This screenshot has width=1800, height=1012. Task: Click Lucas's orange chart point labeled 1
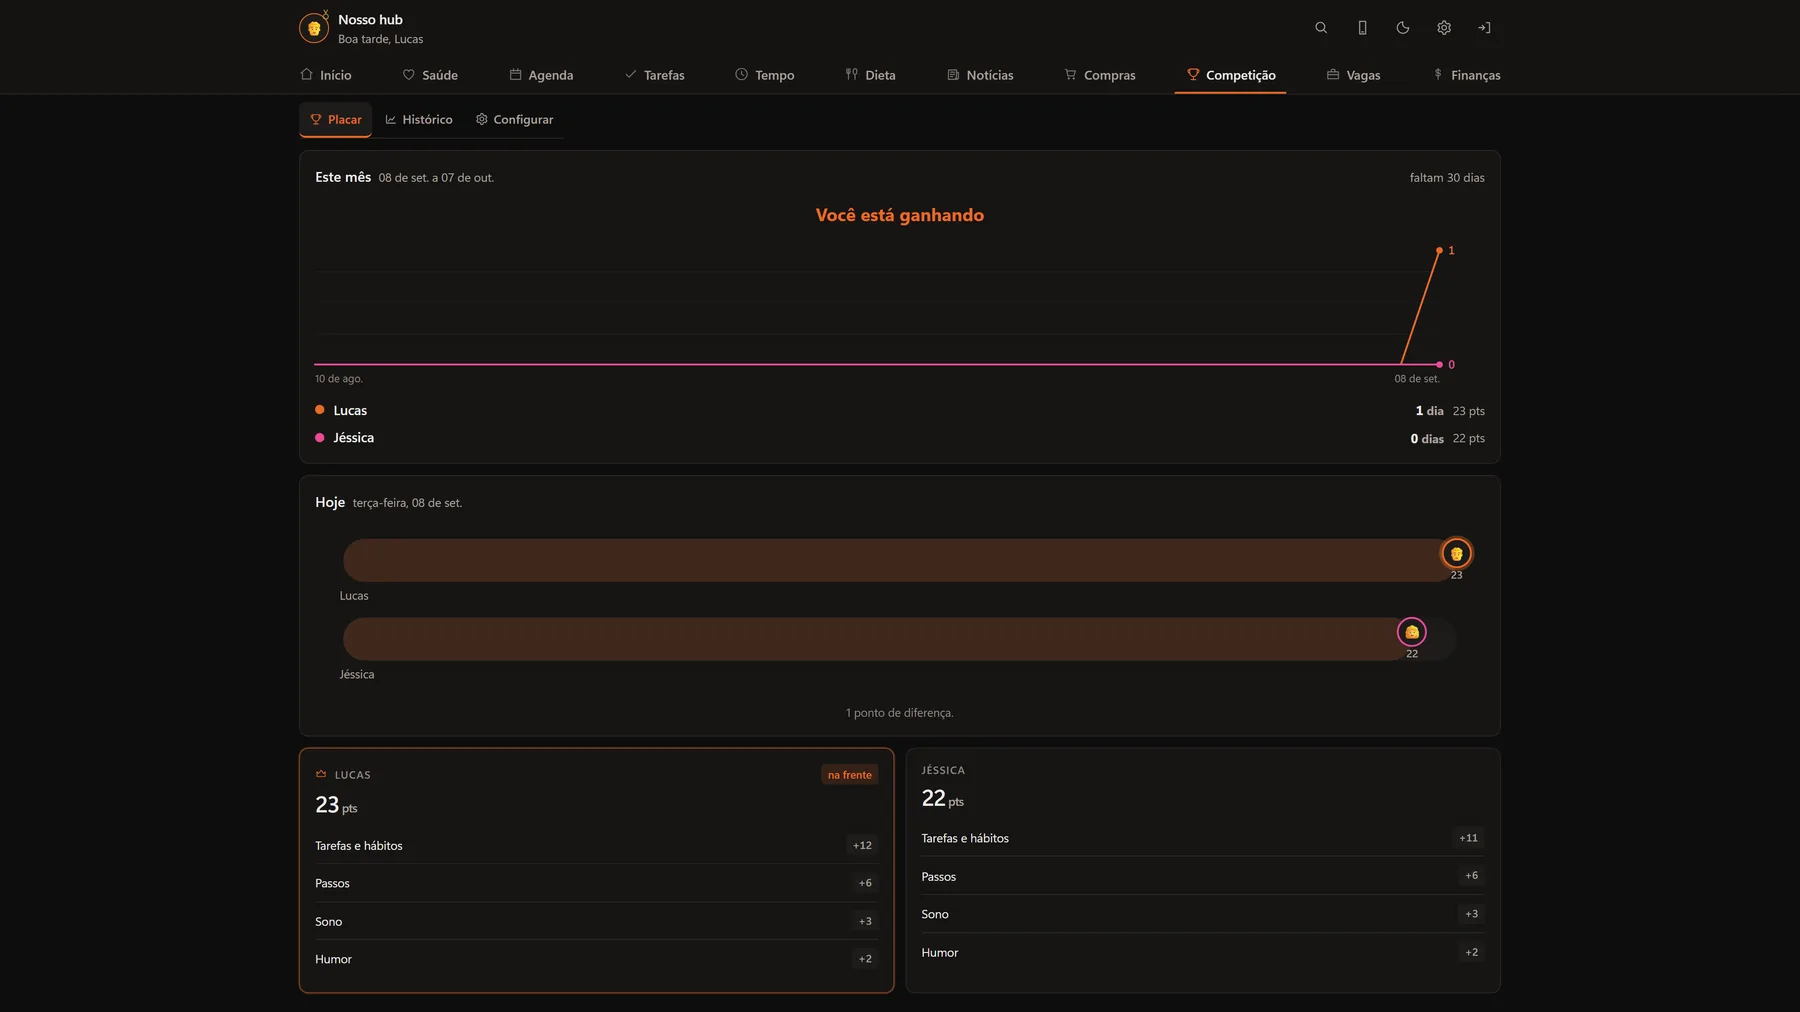[x=1439, y=250]
